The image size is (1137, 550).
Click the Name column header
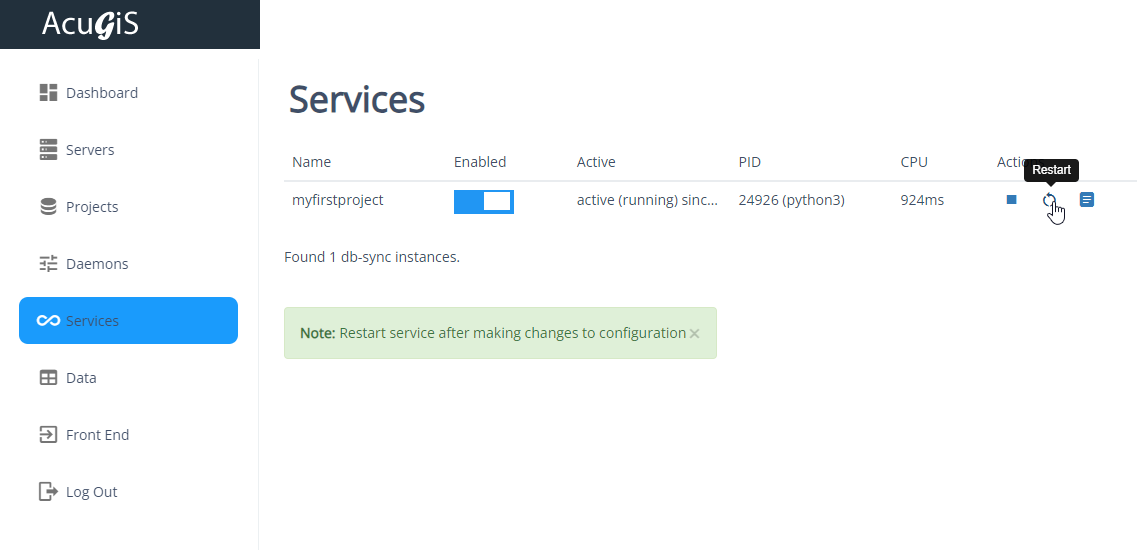311,162
